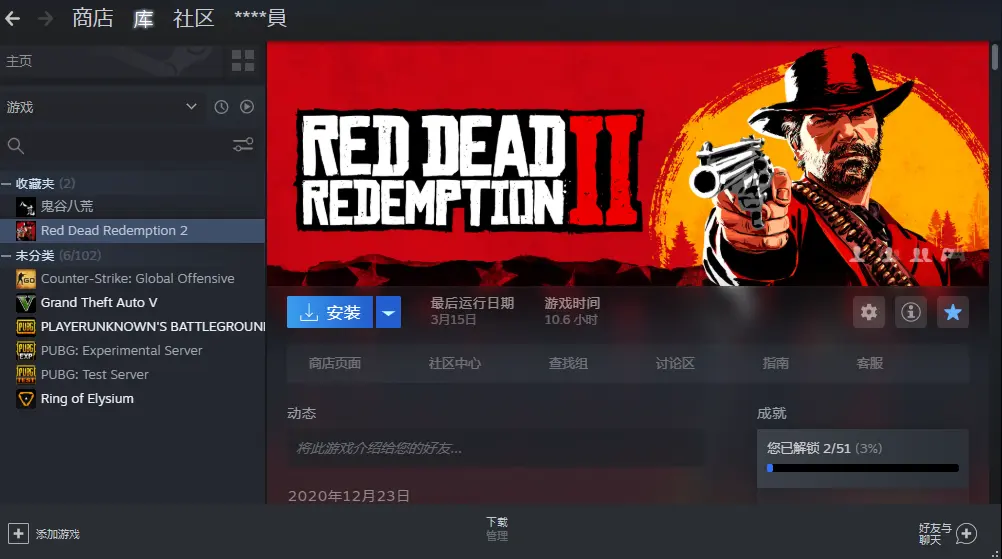The height and width of the screenshot is (559, 1002).
Task: Select Ring of Elysium
Action: (x=132, y=399)
